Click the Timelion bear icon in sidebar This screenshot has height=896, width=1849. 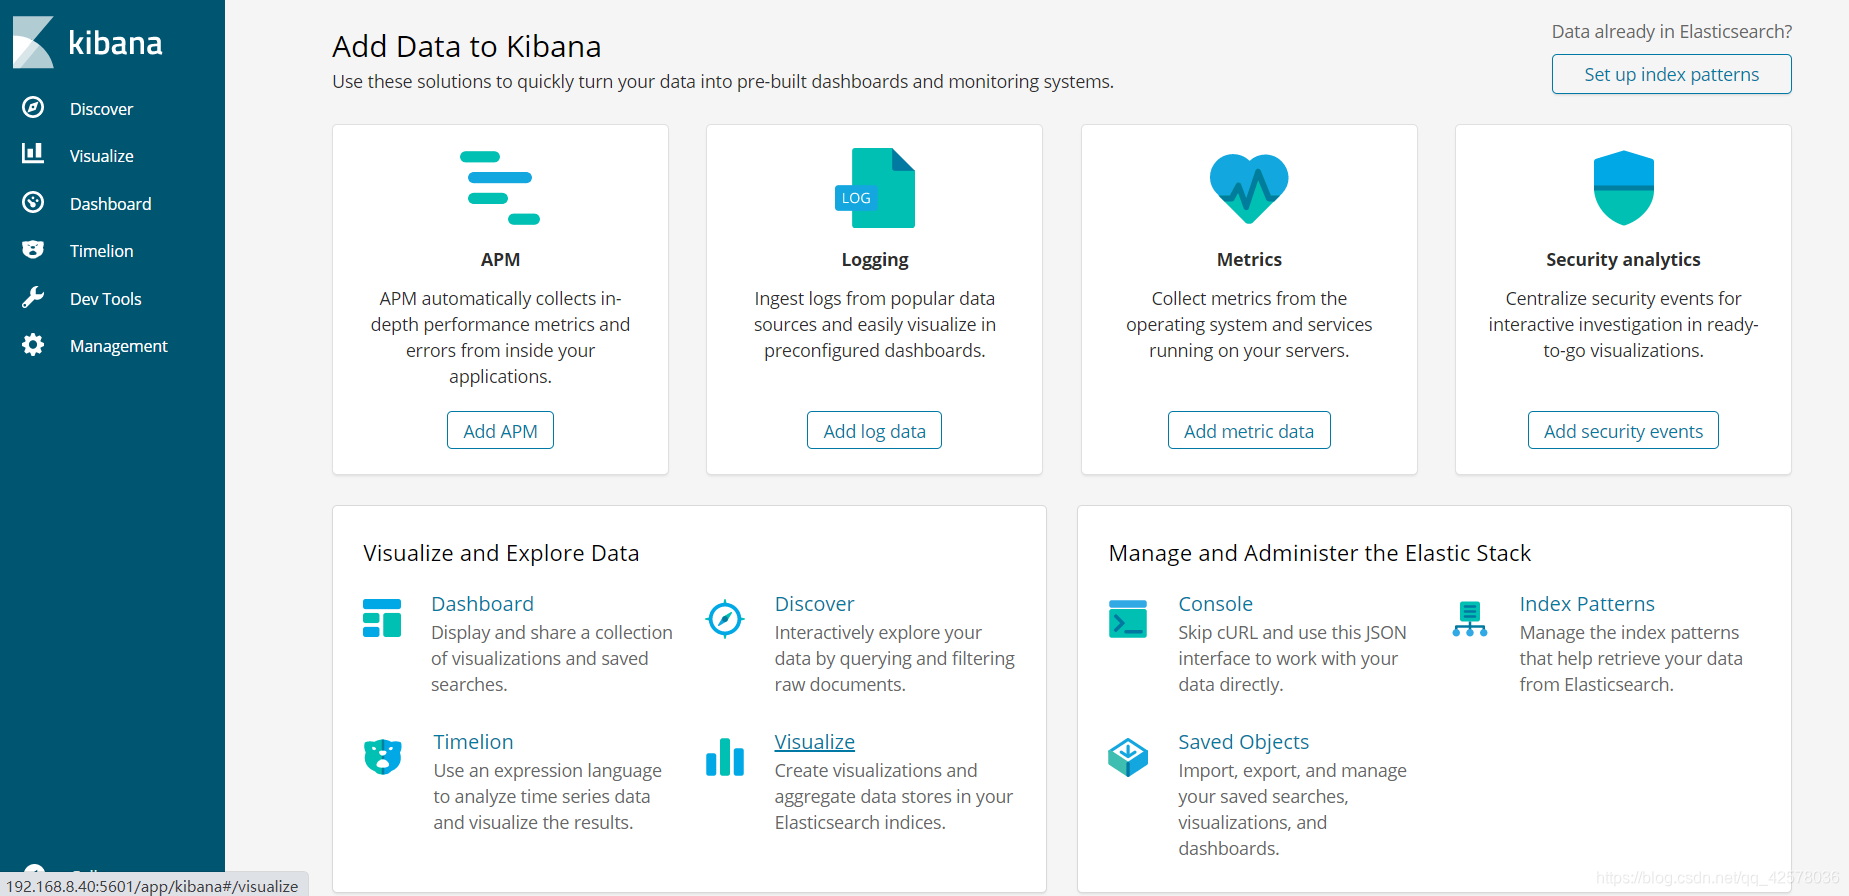tap(33, 250)
